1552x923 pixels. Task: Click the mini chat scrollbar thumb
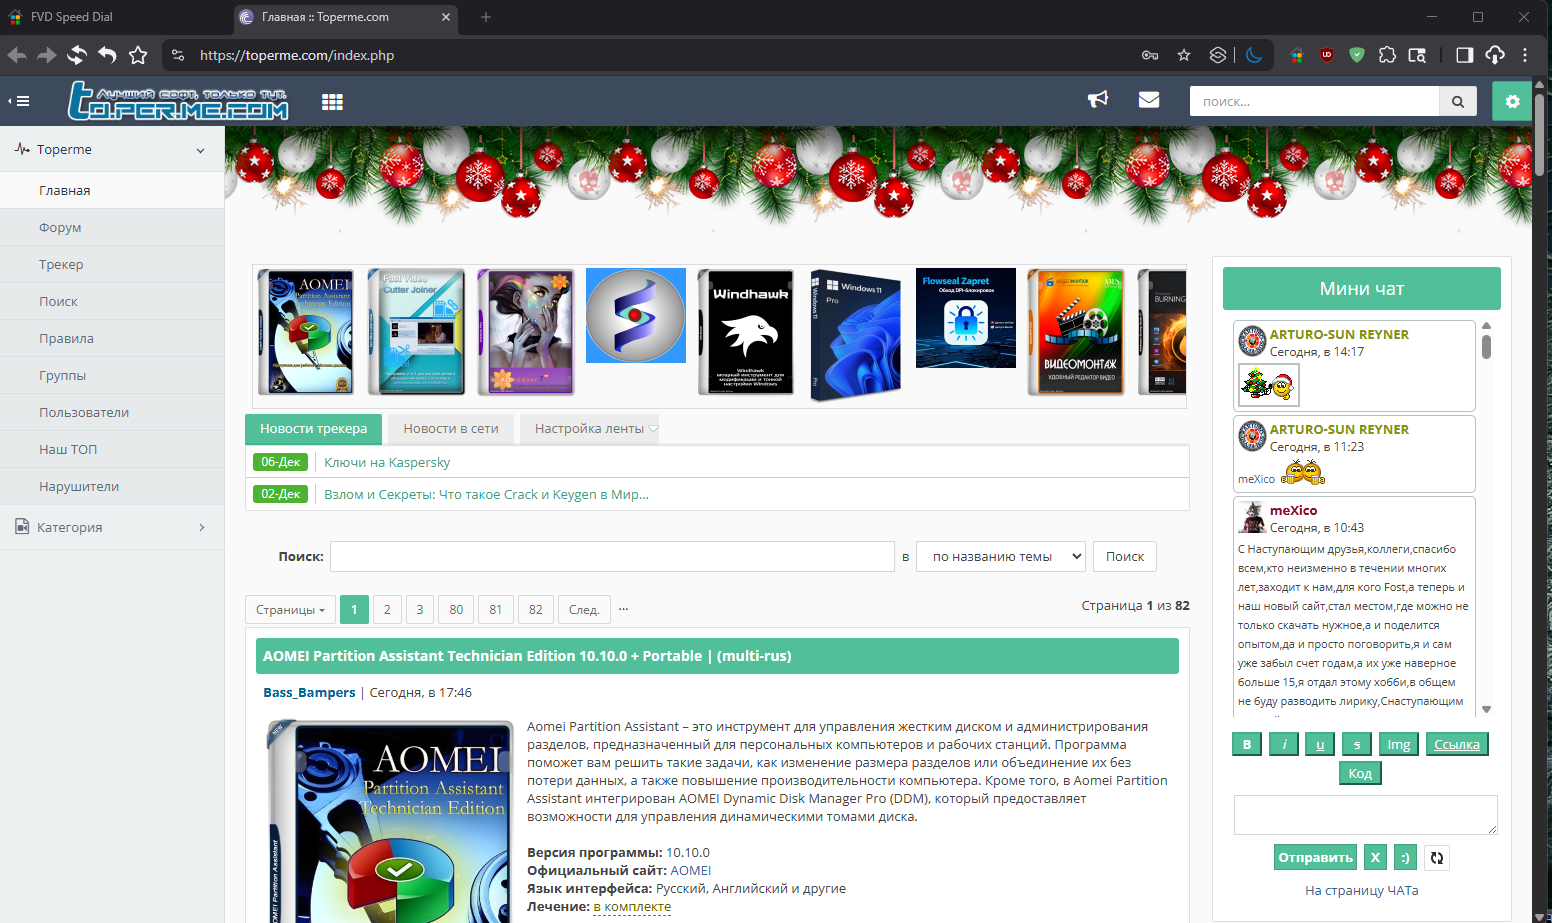click(x=1486, y=346)
